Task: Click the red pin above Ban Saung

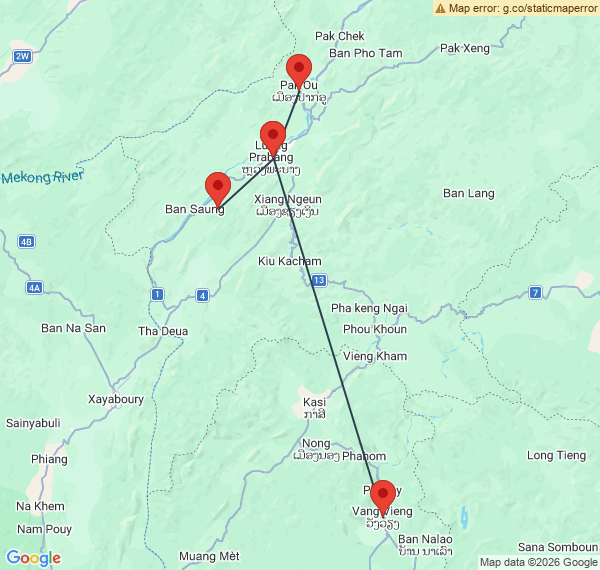Action: point(218,189)
